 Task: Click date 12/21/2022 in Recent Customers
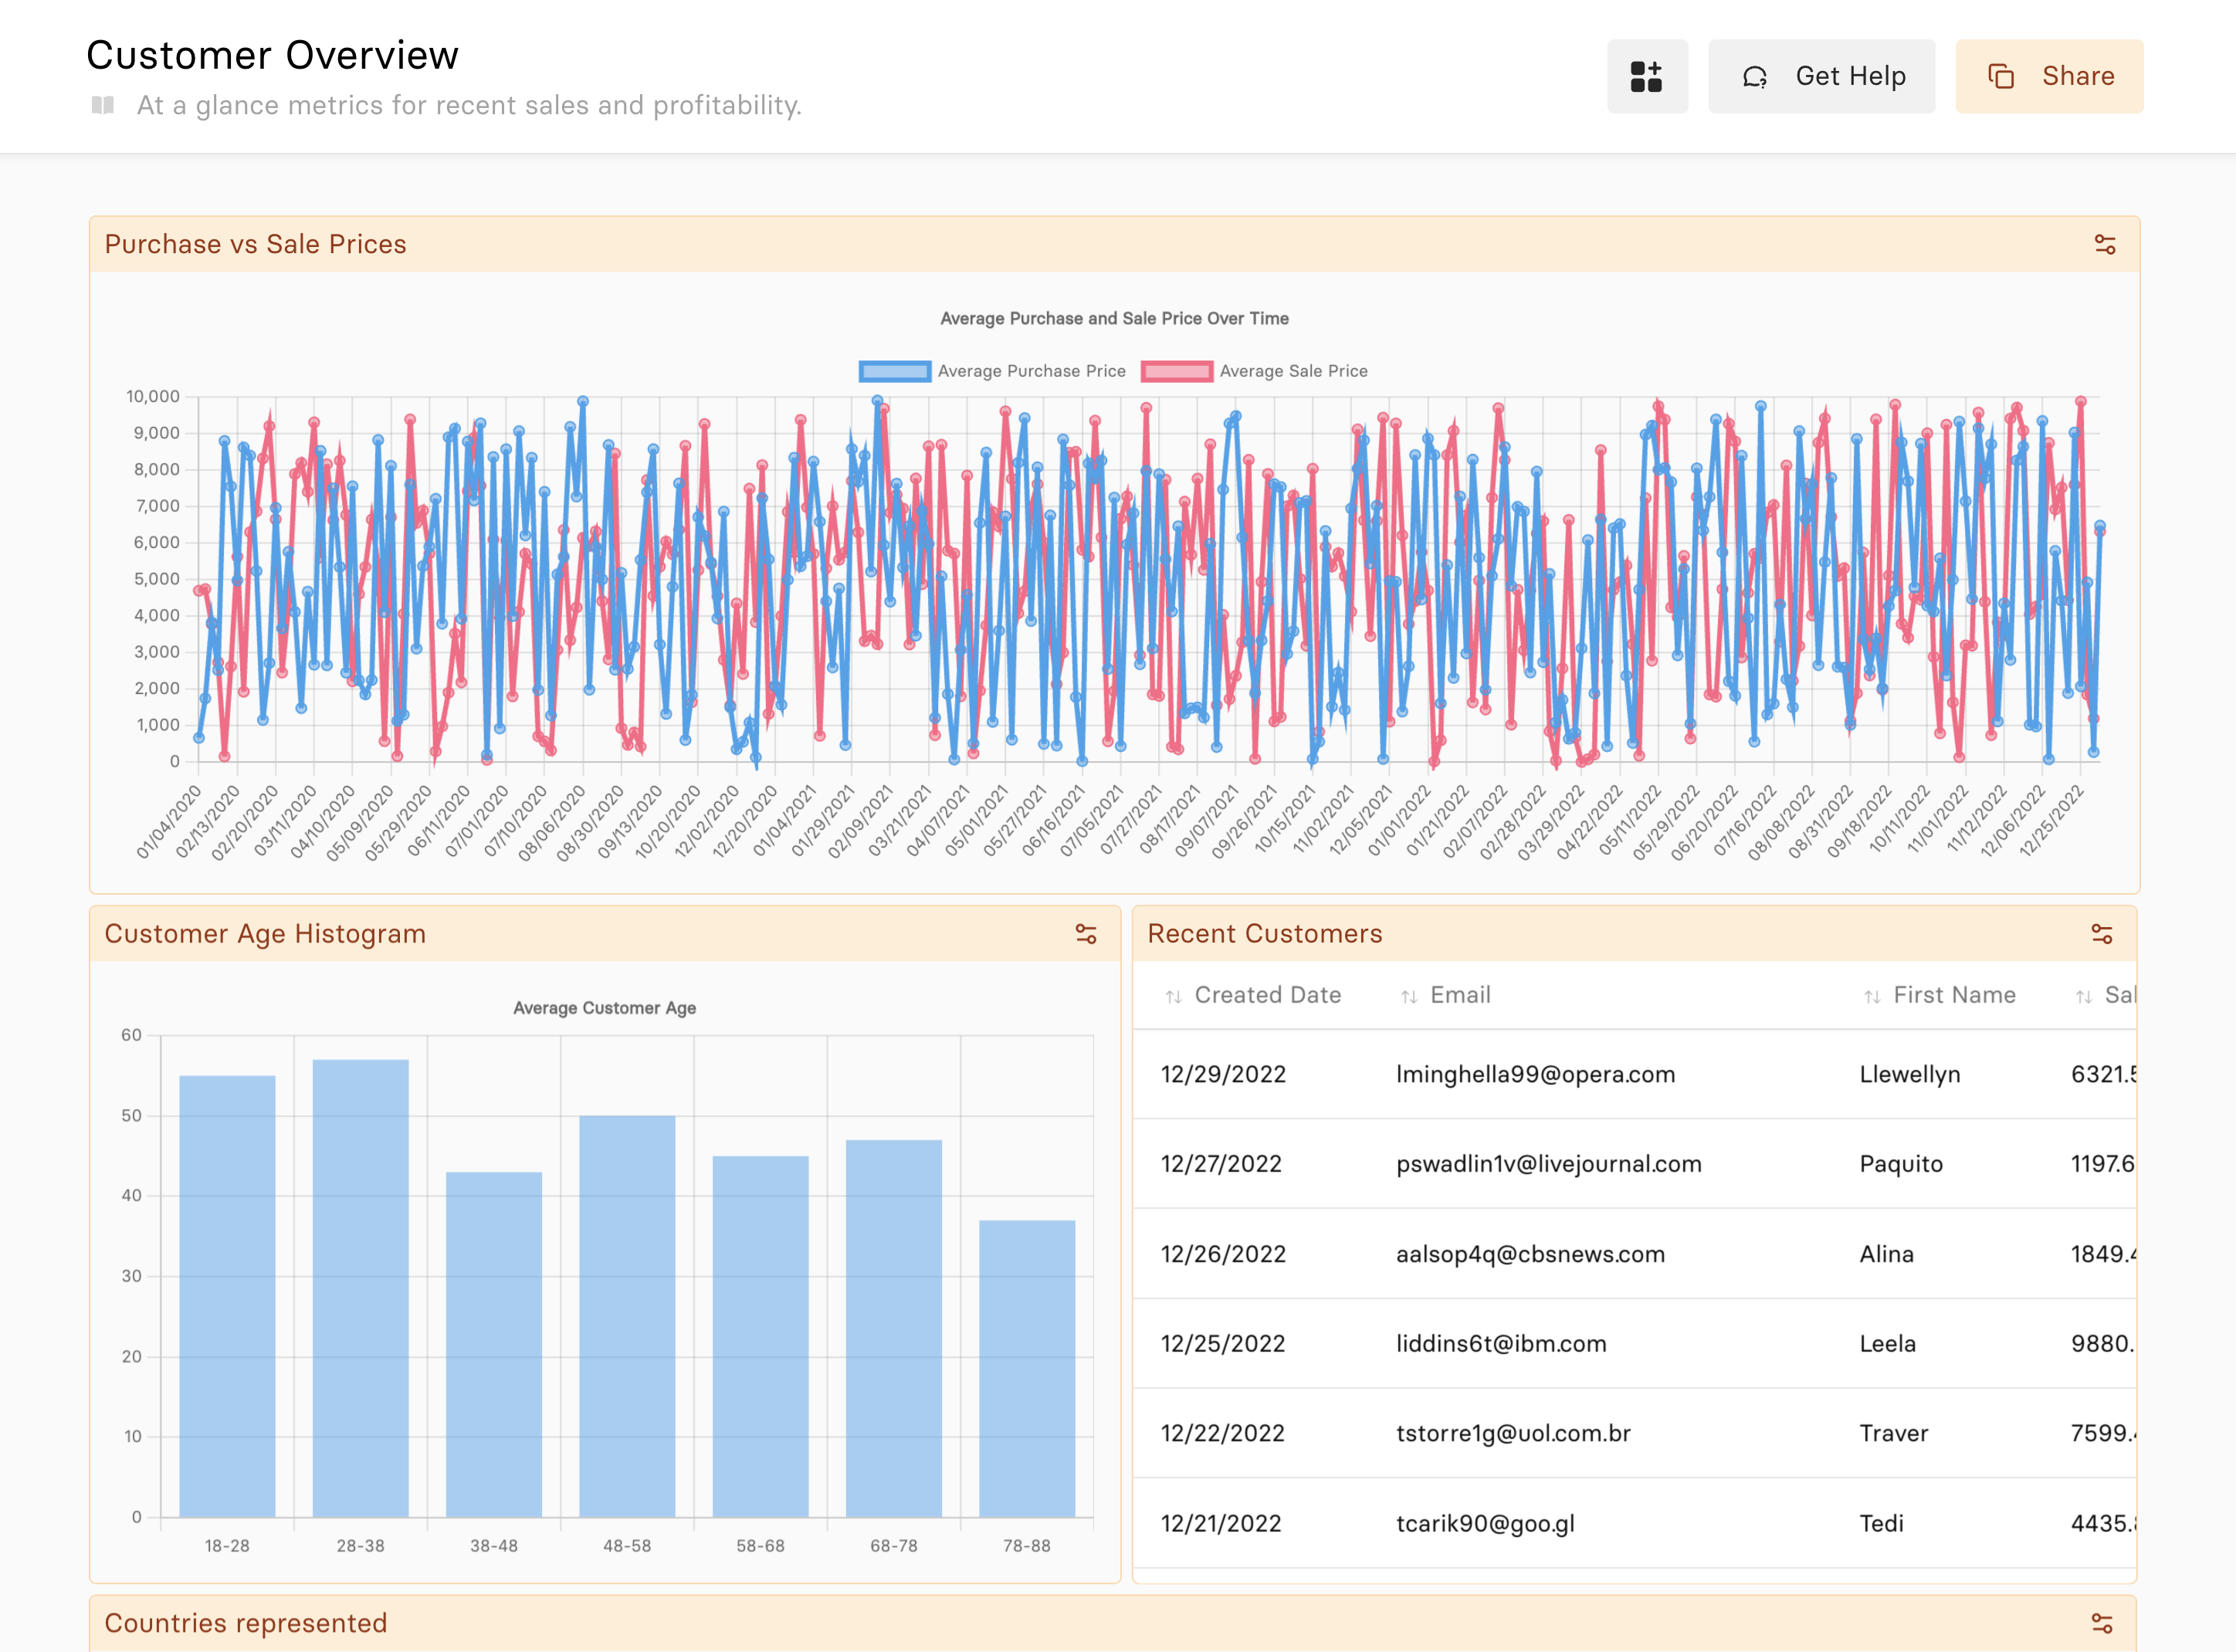1221,1524
